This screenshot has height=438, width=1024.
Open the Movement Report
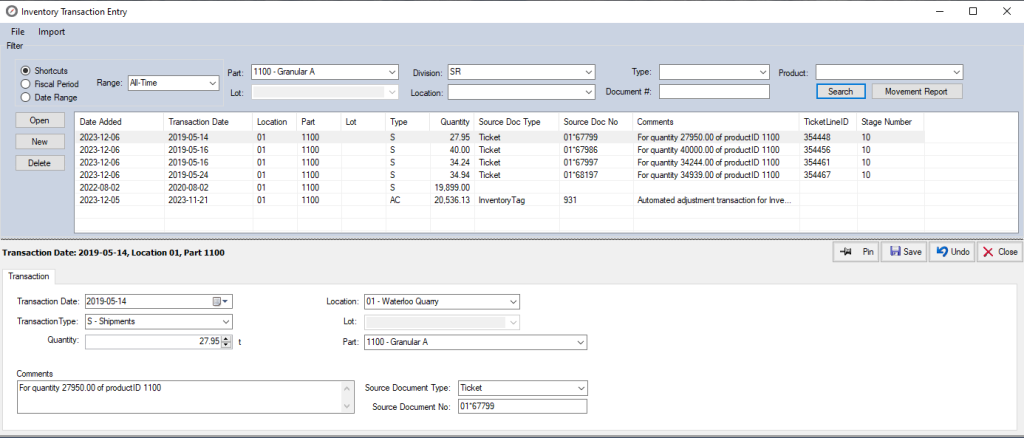click(x=916, y=91)
